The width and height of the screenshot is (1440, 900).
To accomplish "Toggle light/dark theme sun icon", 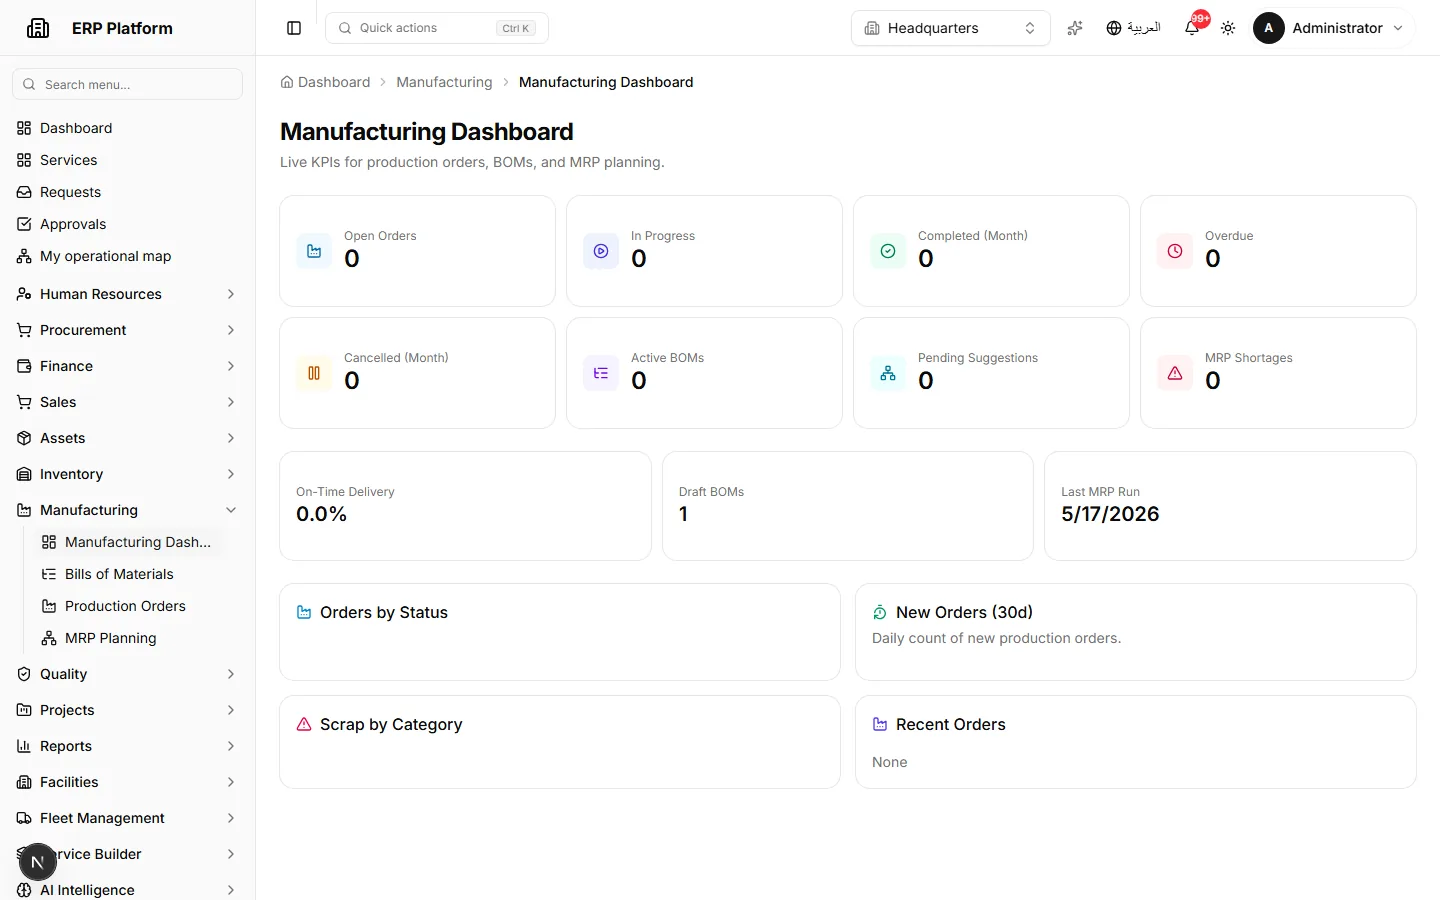I will click(1228, 28).
